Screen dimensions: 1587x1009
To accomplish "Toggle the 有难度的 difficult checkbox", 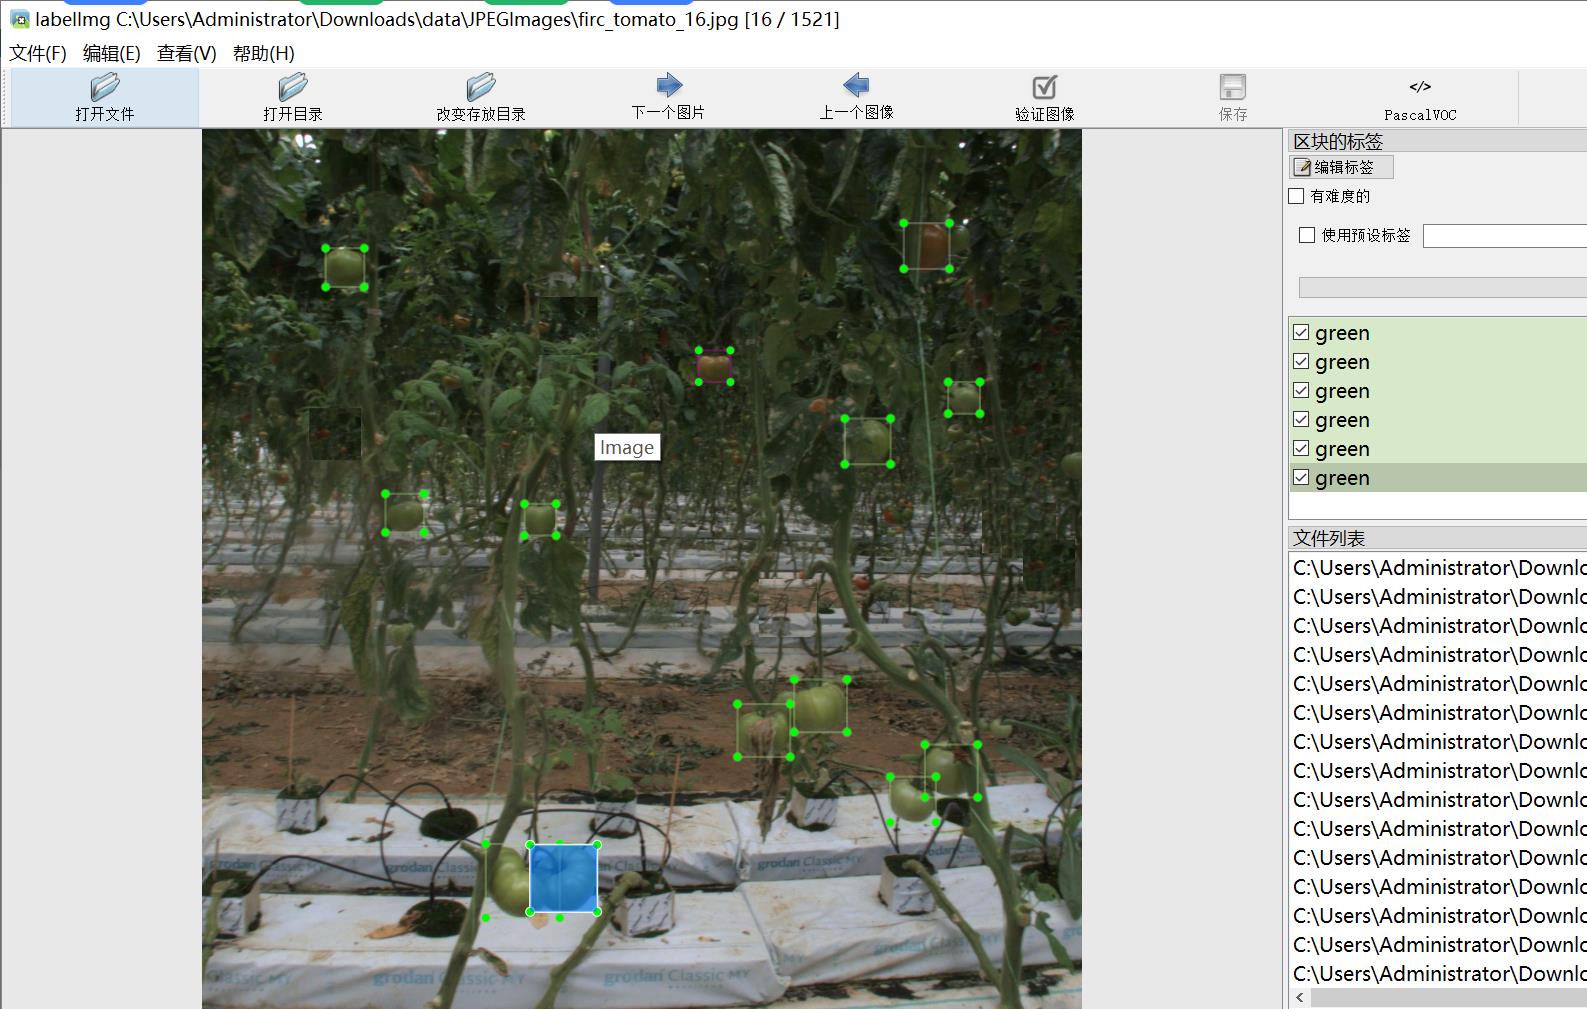I will click(x=1297, y=196).
